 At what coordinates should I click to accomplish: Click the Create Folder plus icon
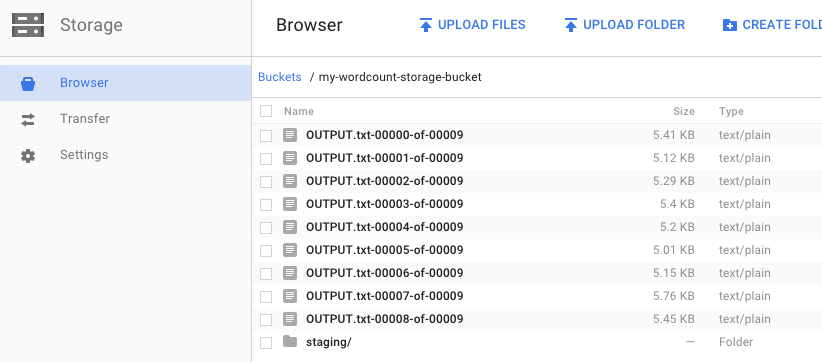[x=730, y=25]
